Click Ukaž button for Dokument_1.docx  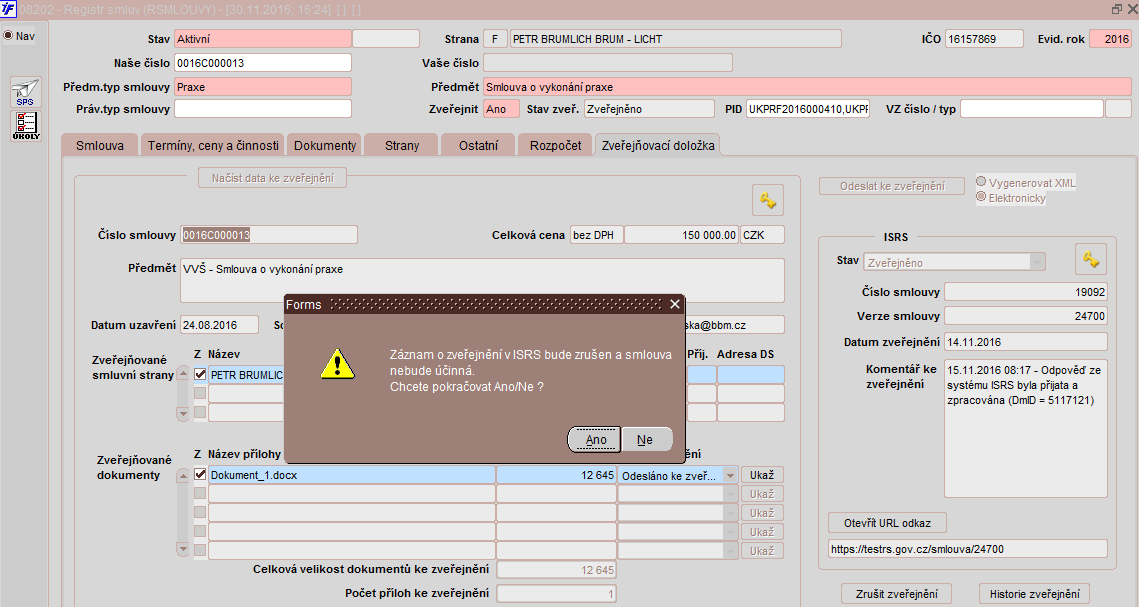[x=762, y=475]
